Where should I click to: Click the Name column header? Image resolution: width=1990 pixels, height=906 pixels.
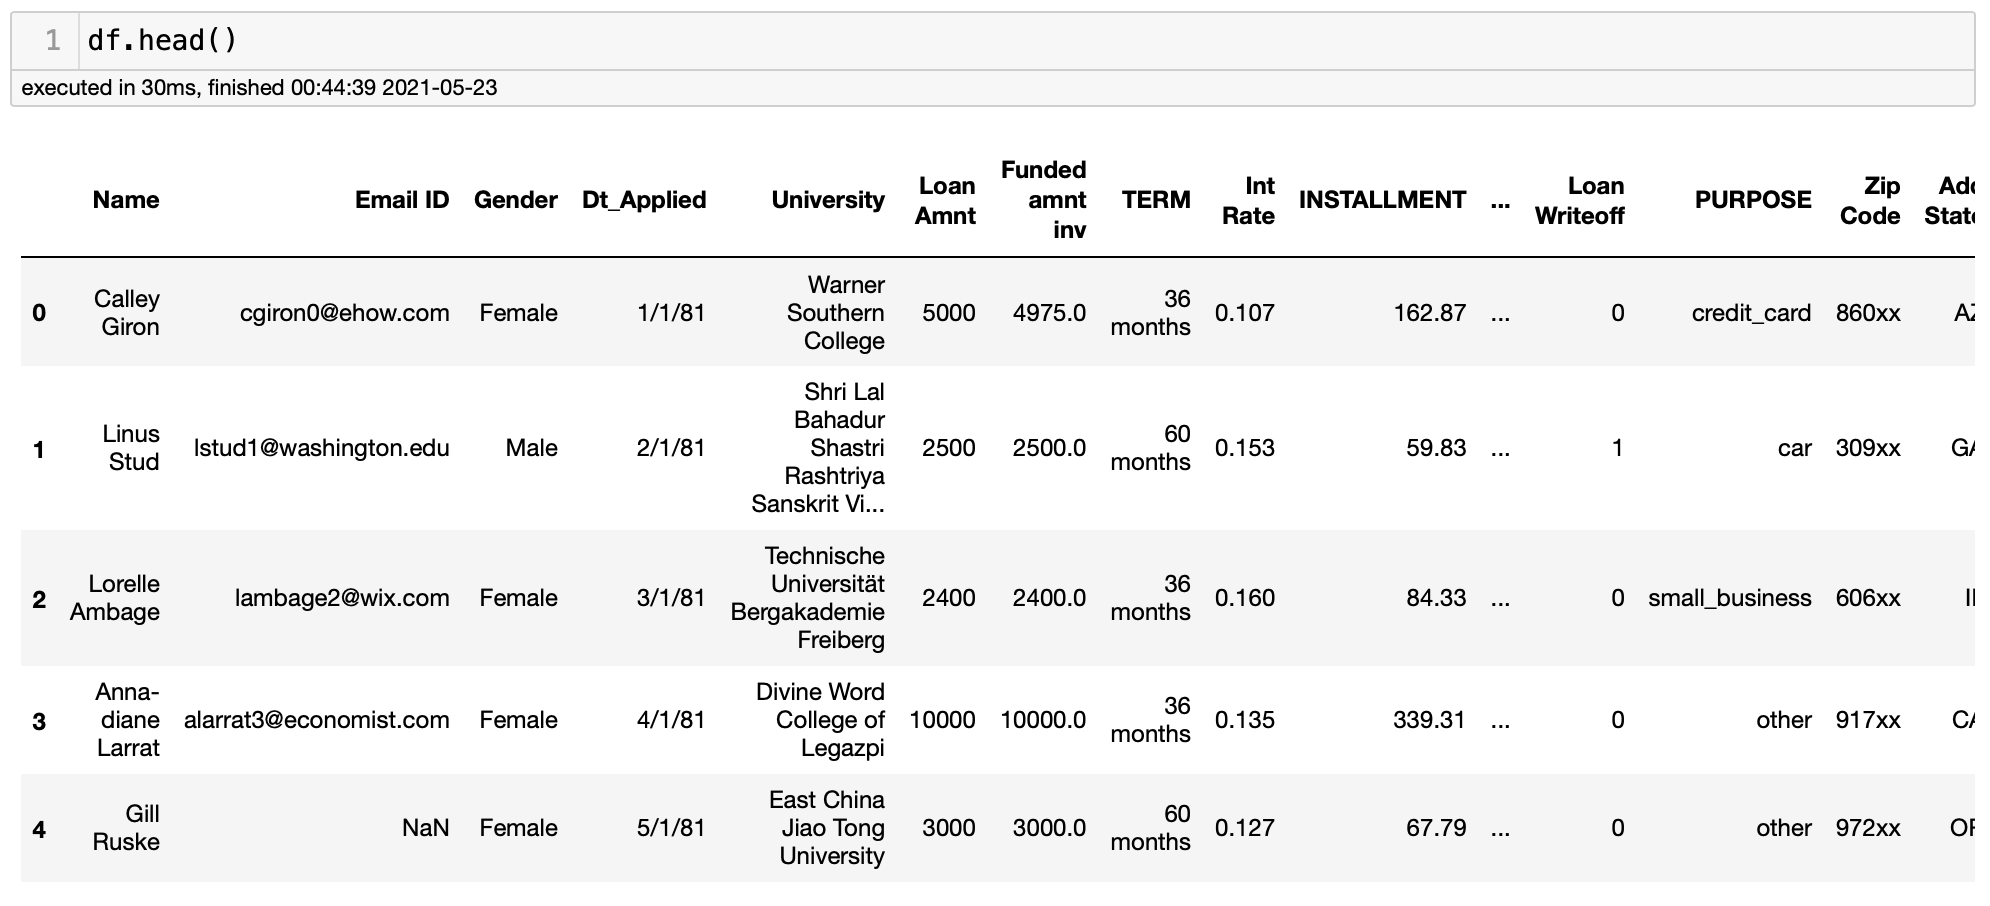pos(126,200)
